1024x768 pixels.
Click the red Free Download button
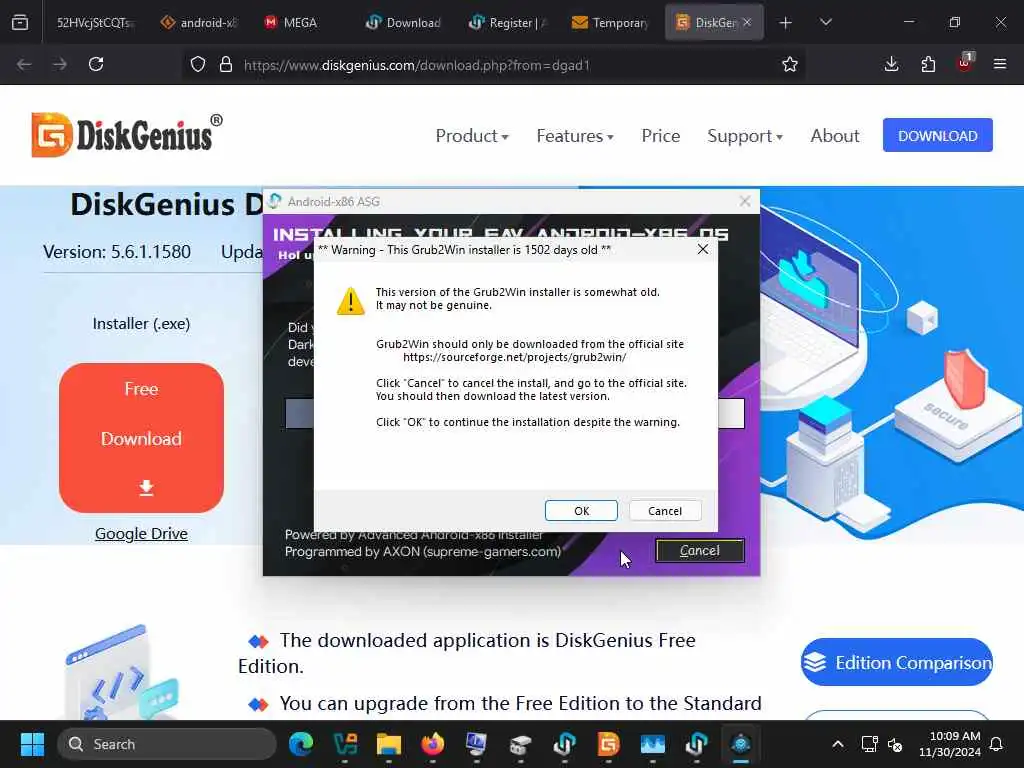(x=141, y=438)
